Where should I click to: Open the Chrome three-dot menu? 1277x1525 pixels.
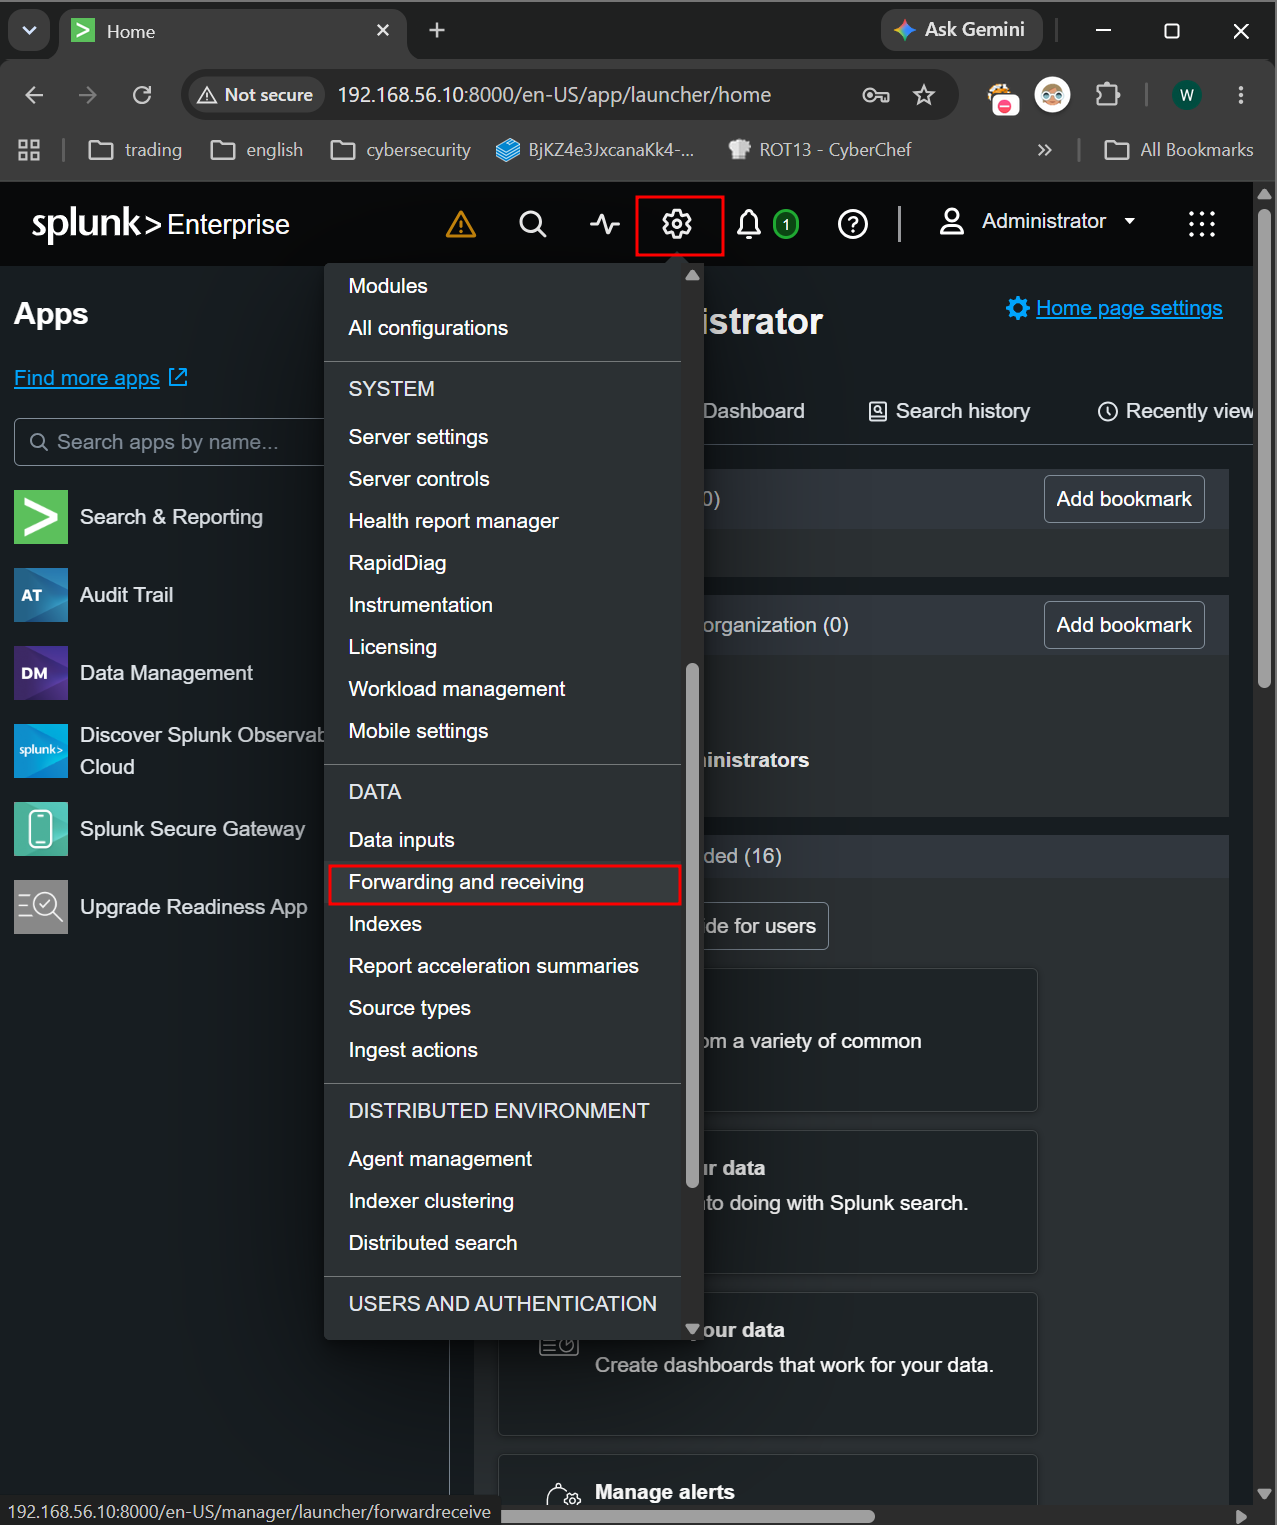click(x=1241, y=95)
